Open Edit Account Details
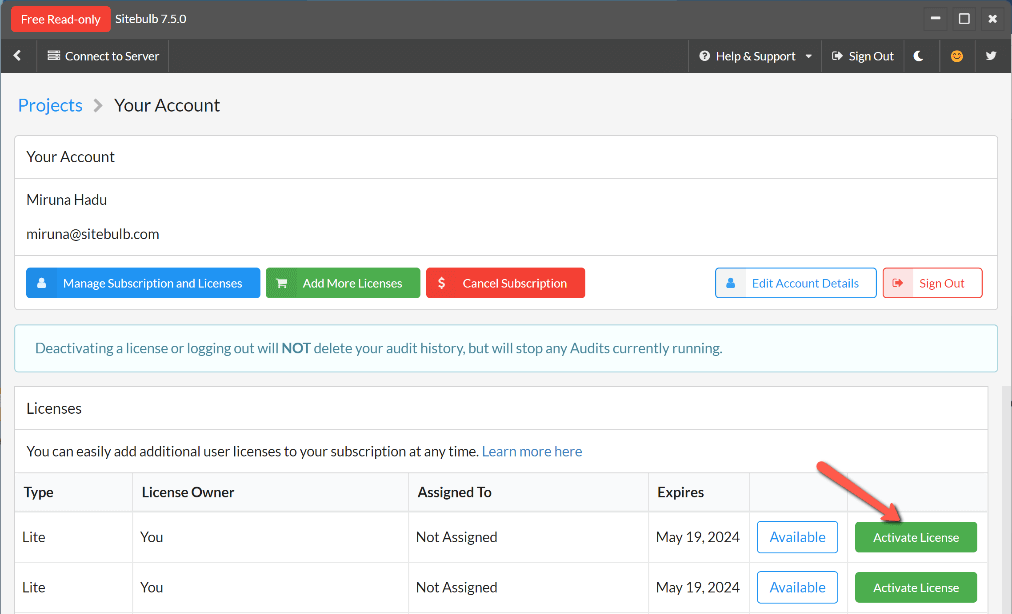Image resolution: width=1012 pixels, height=614 pixels. 796,283
